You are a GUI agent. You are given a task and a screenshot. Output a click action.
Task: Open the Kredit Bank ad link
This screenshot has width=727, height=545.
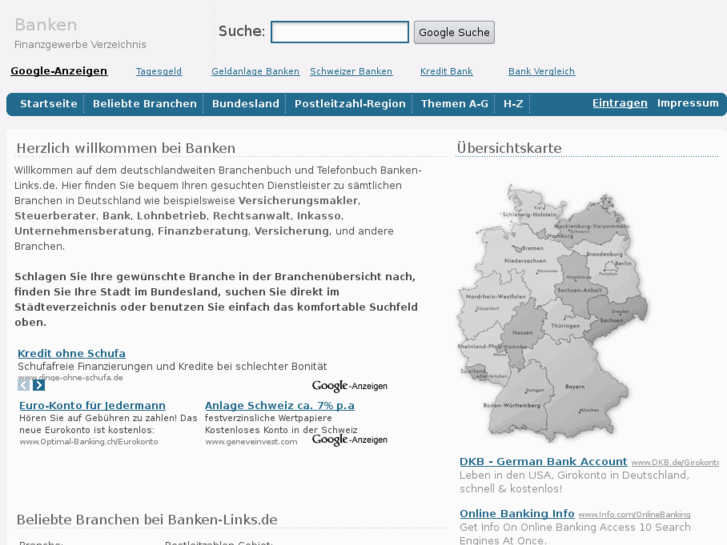point(446,71)
